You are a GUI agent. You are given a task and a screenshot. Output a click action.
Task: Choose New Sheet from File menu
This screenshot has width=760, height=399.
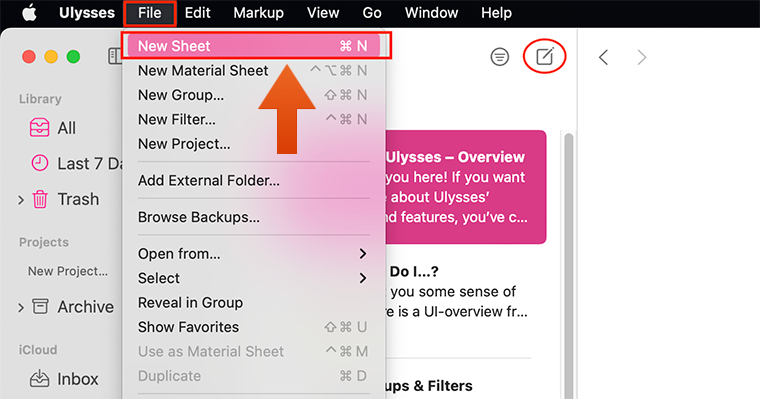(x=254, y=46)
